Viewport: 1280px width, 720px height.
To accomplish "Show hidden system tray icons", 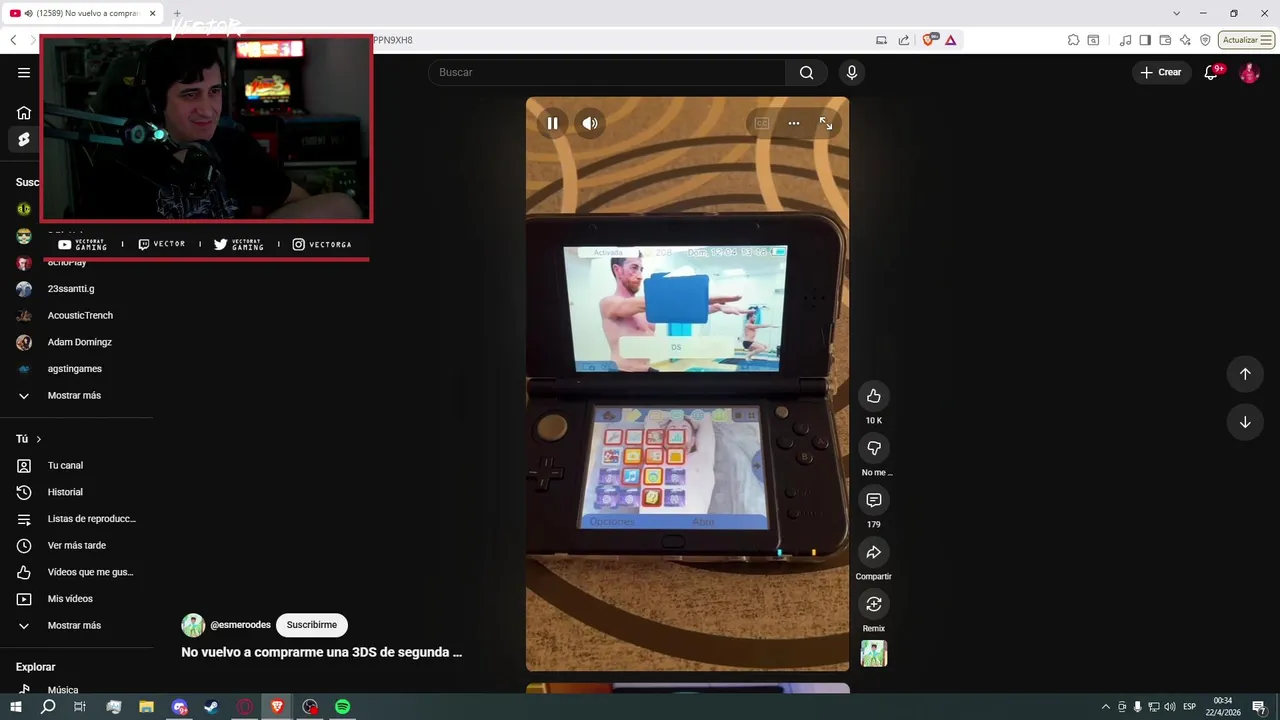I will point(1106,707).
